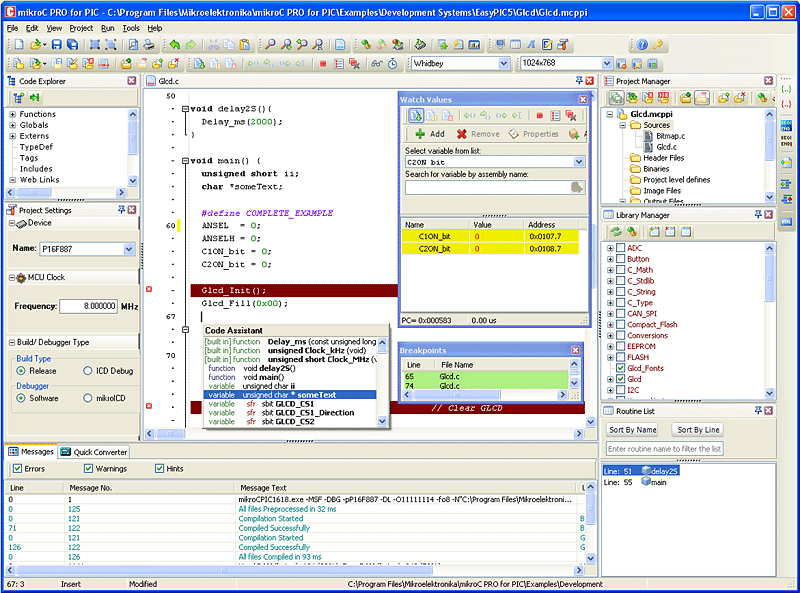Uncheck the Glcd_Fonts library
Viewport: 800px width, 593px height.
pos(620,368)
